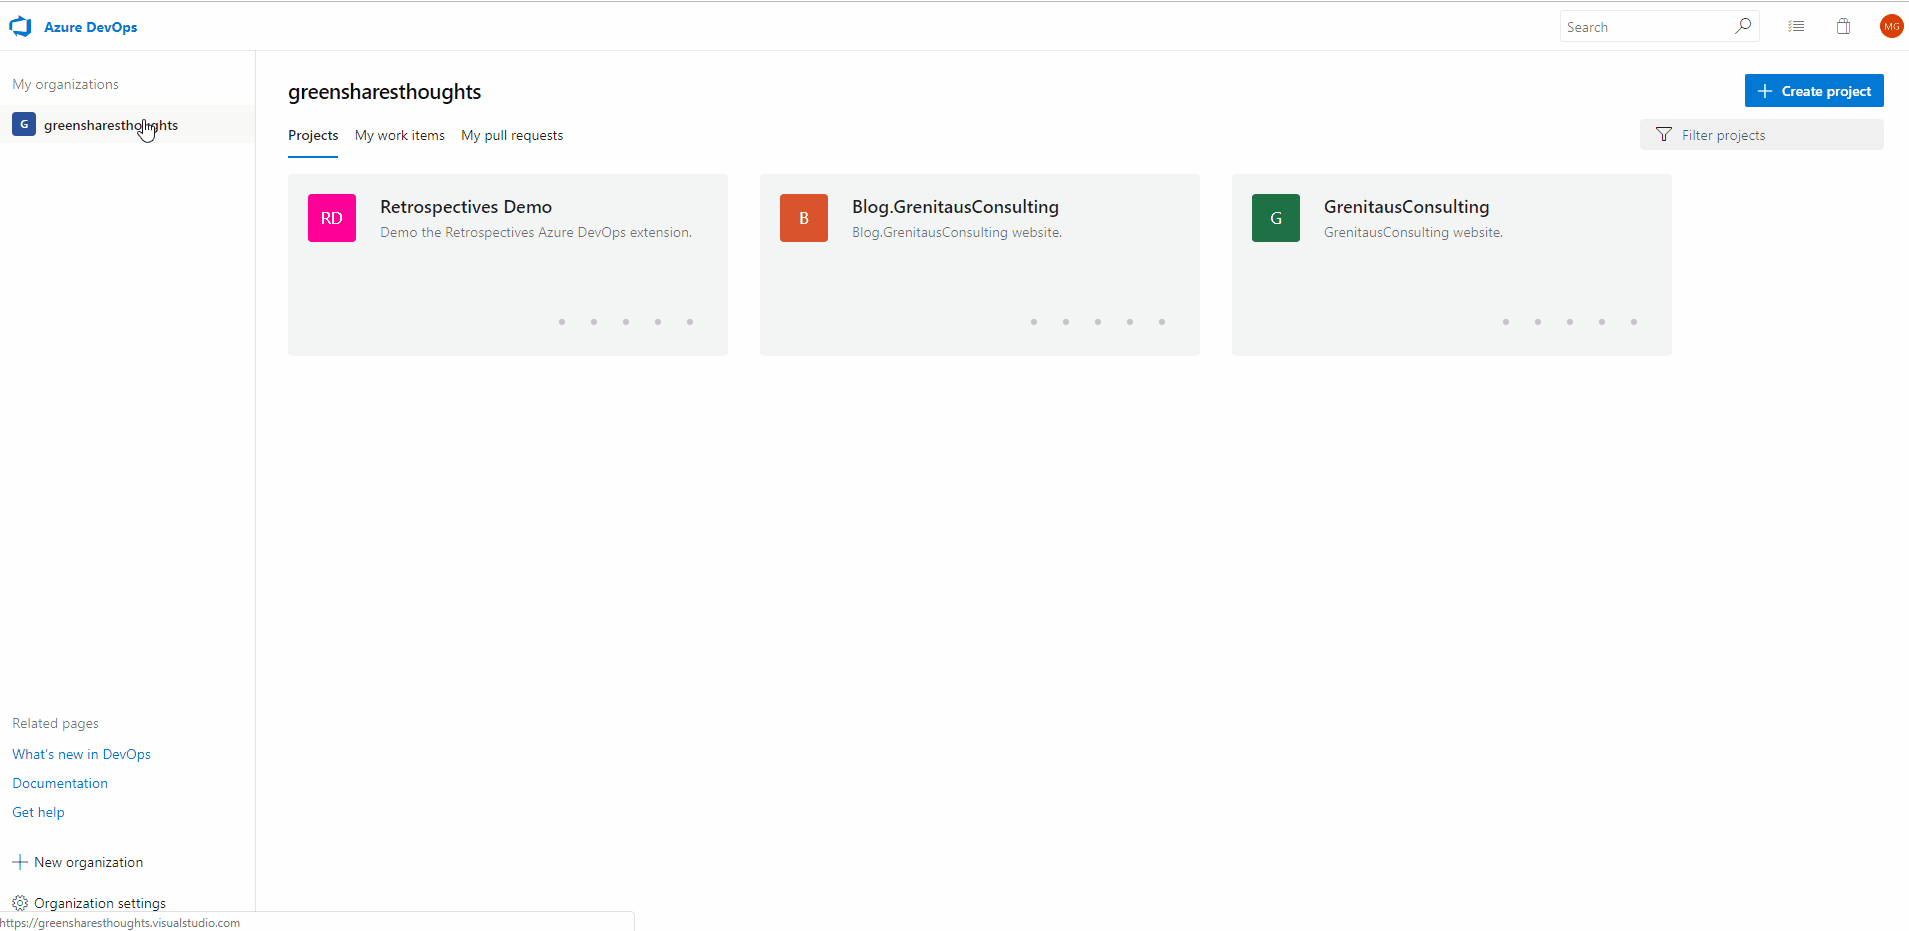Click New organization link

coord(89,862)
